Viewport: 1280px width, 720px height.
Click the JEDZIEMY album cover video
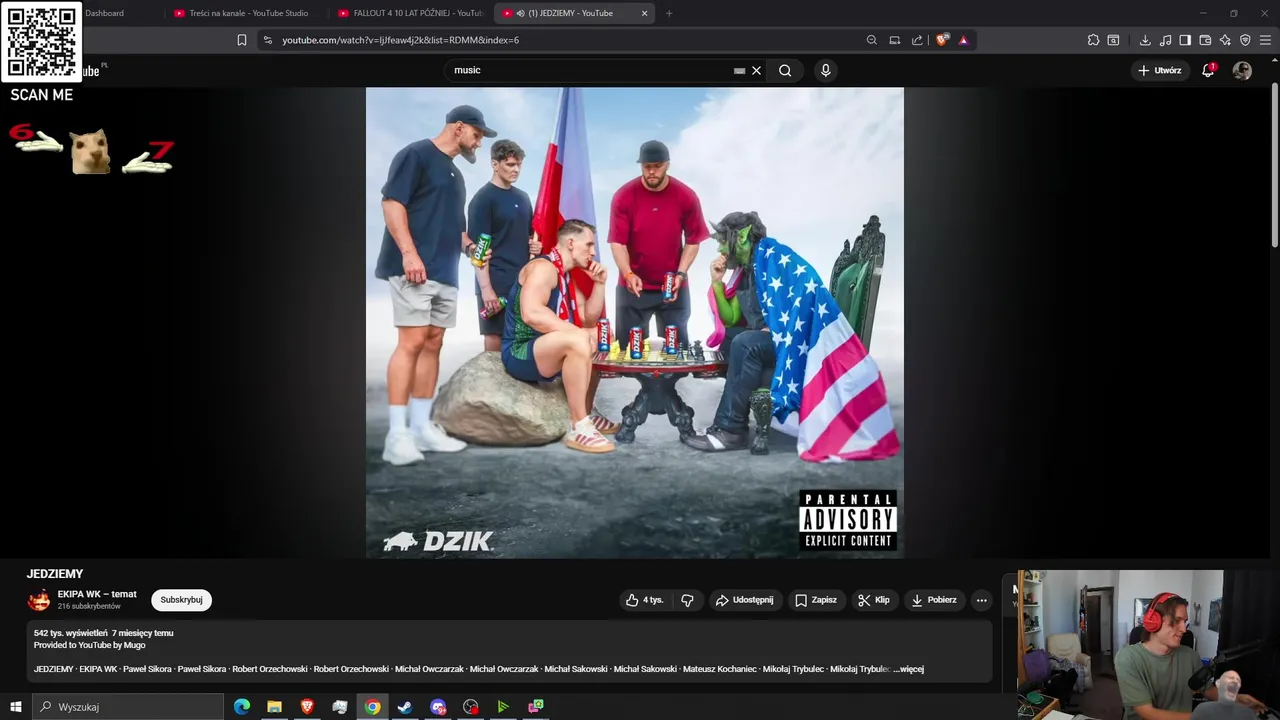coord(634,322)
